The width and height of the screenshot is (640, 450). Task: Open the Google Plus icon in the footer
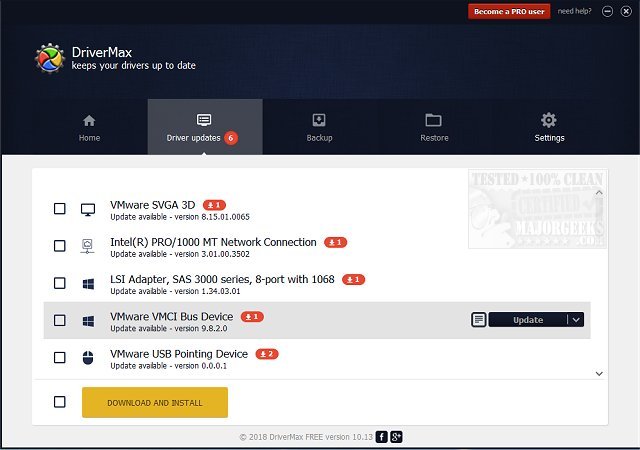[396, 437]
